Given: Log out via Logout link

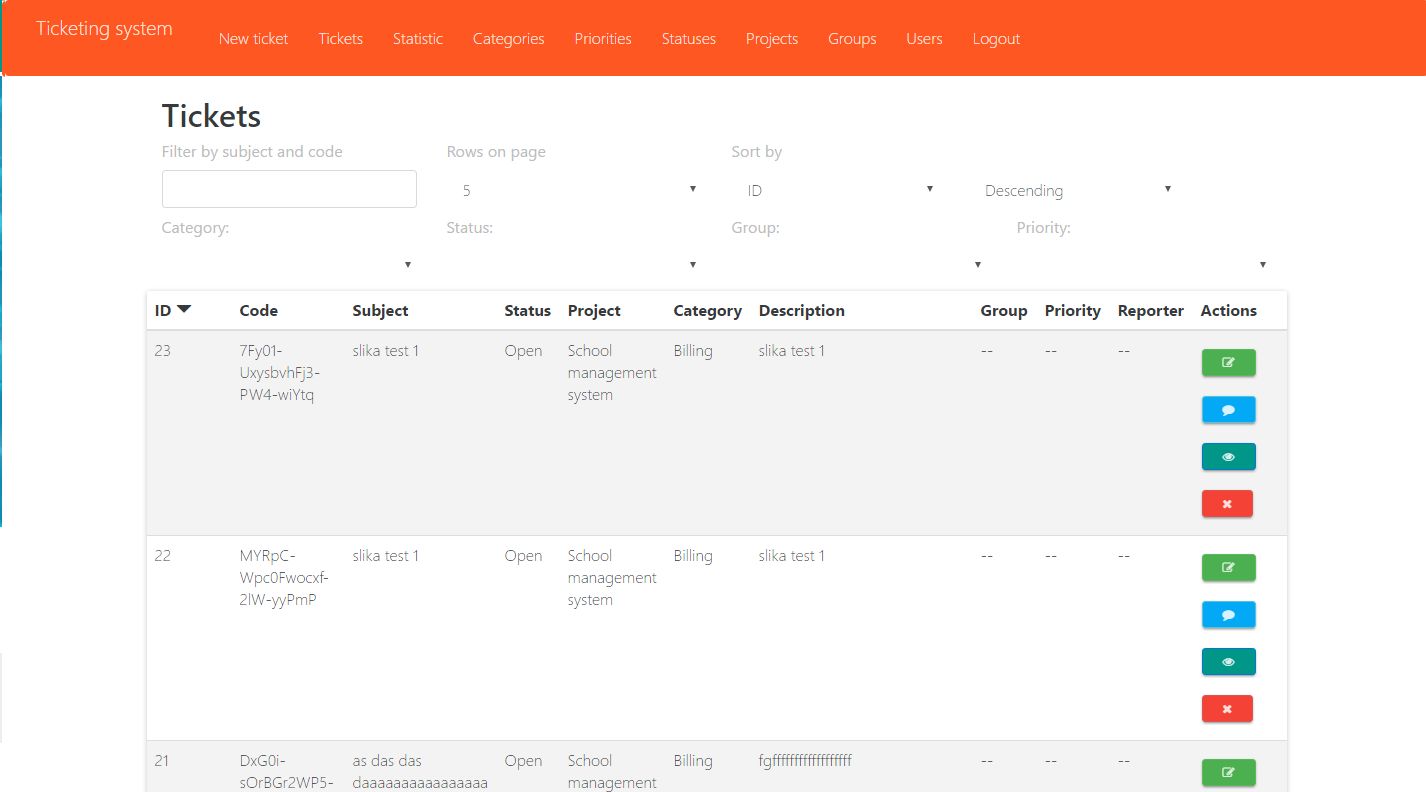Looking at the screenshot, I should pyautogui.click(x=996, y=39).
